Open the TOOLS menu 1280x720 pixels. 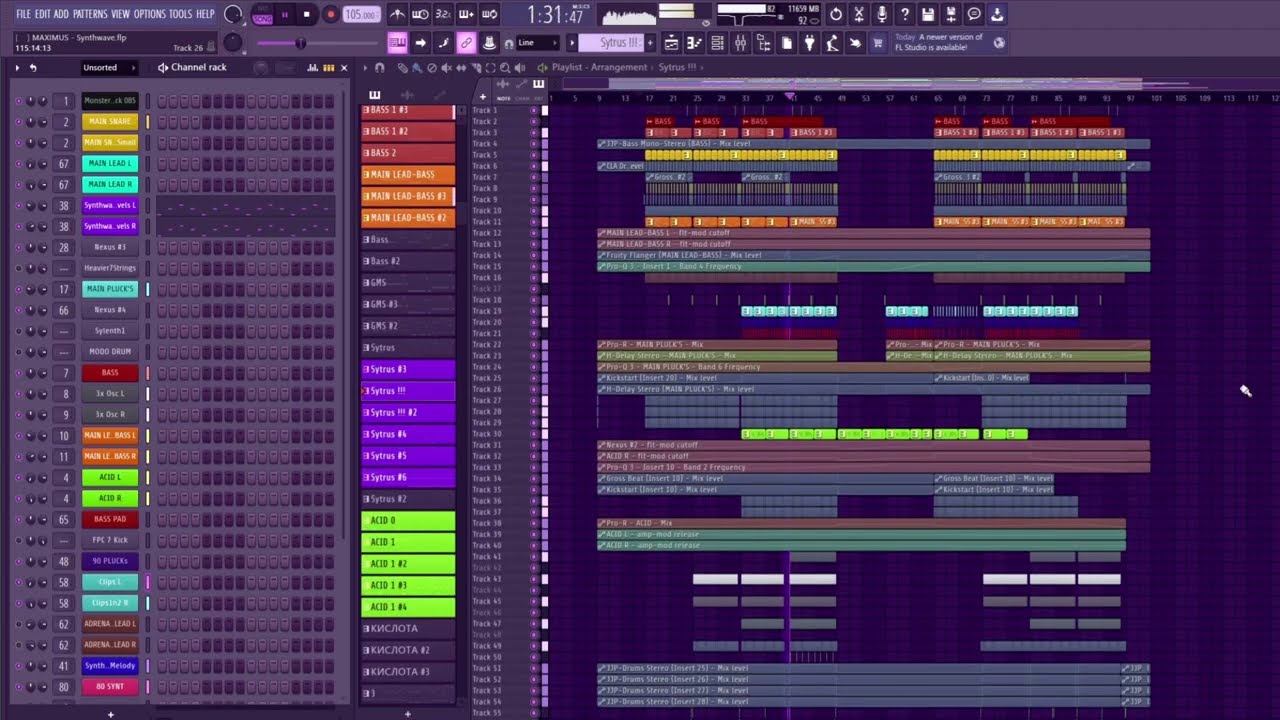[180, 14]
